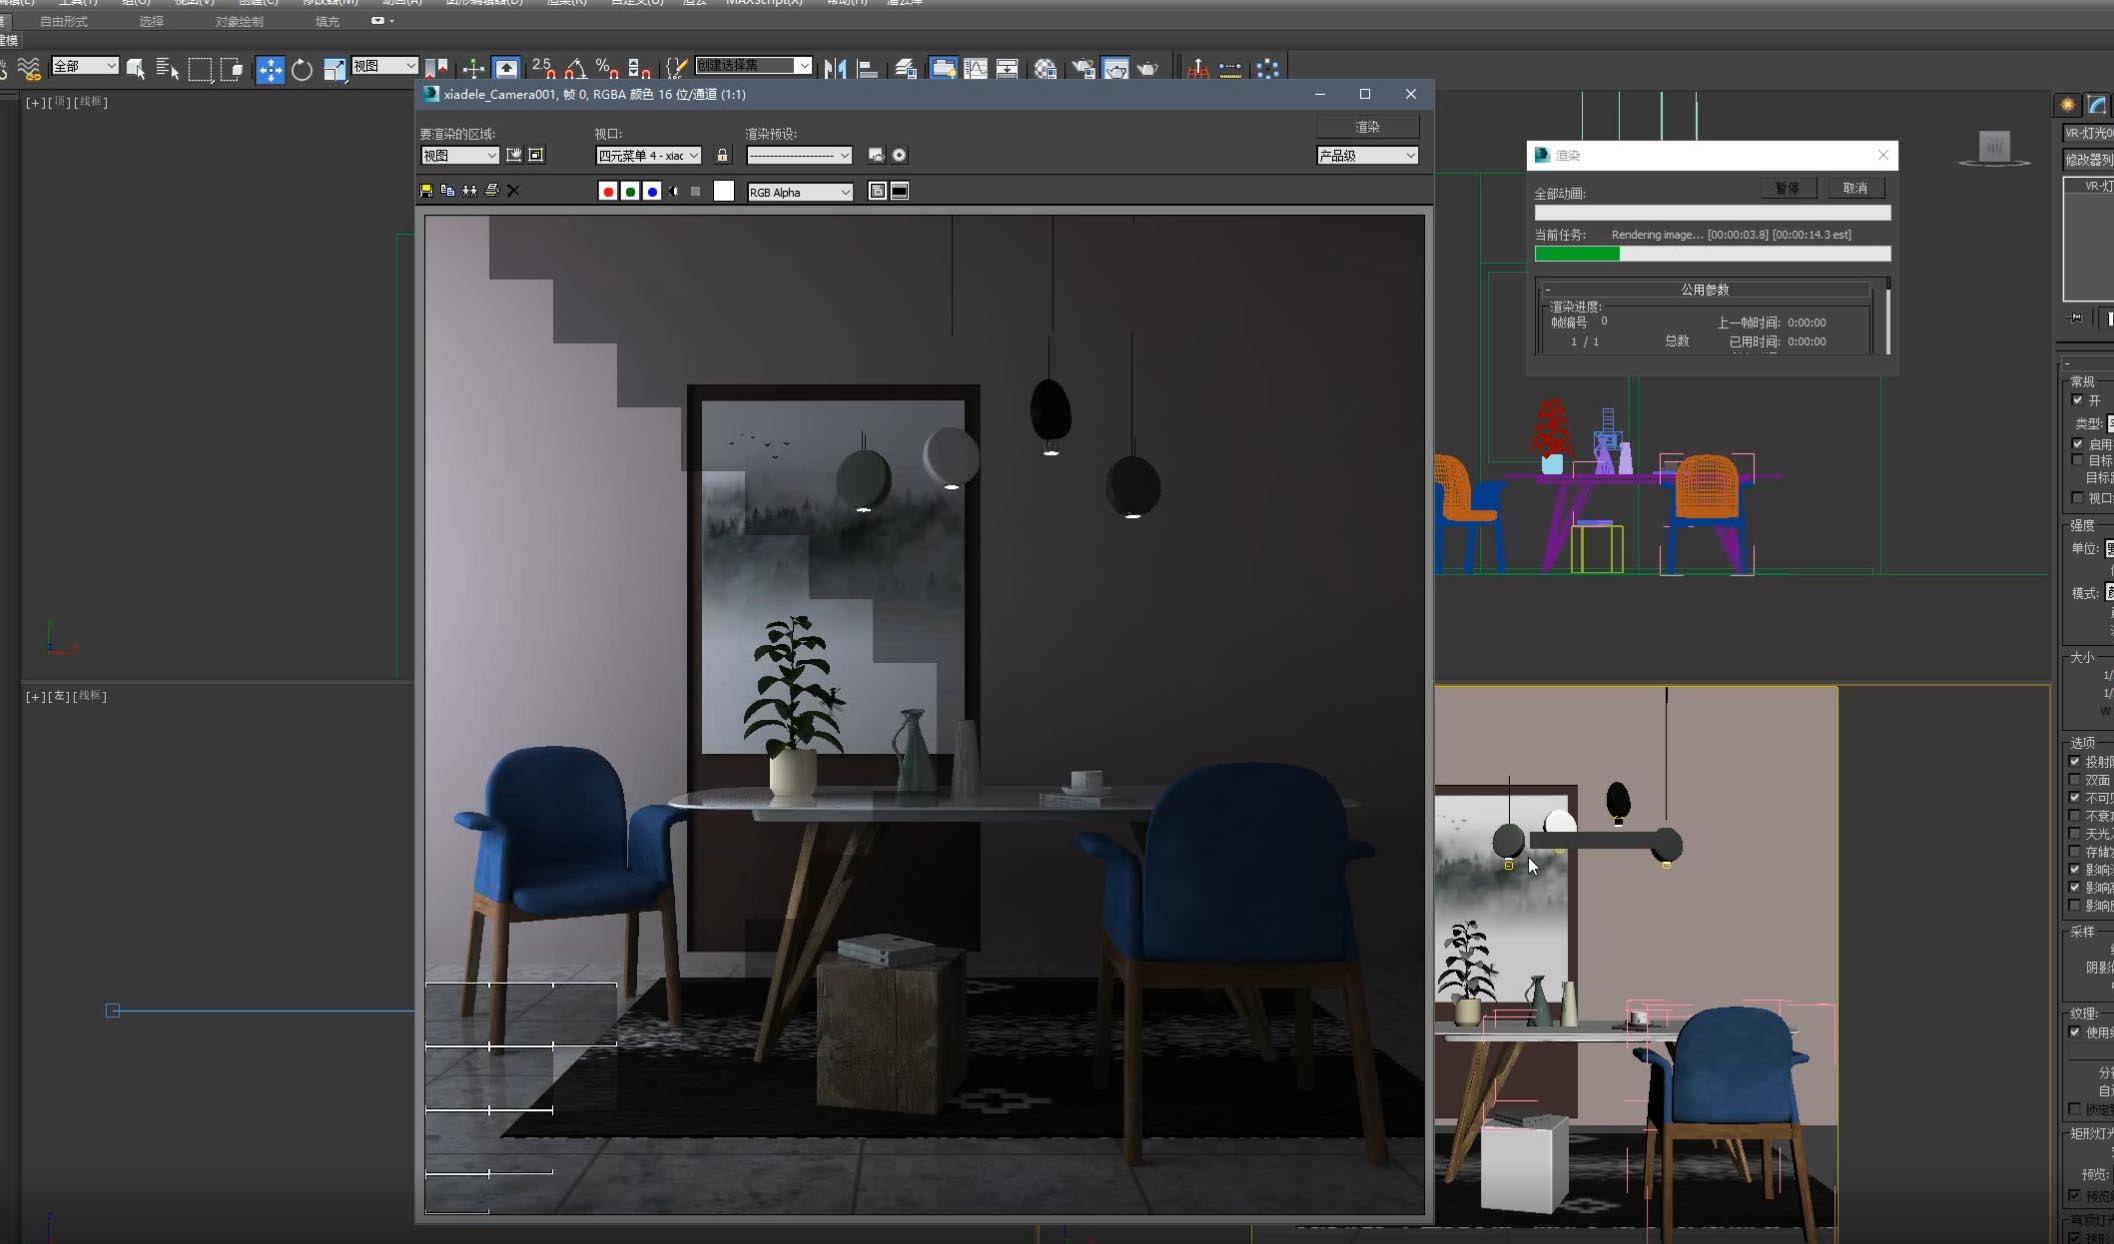Uncheck the 开 checkbox in light panel
This screenshot has width=2114, height=1244.
(2077, 400)
